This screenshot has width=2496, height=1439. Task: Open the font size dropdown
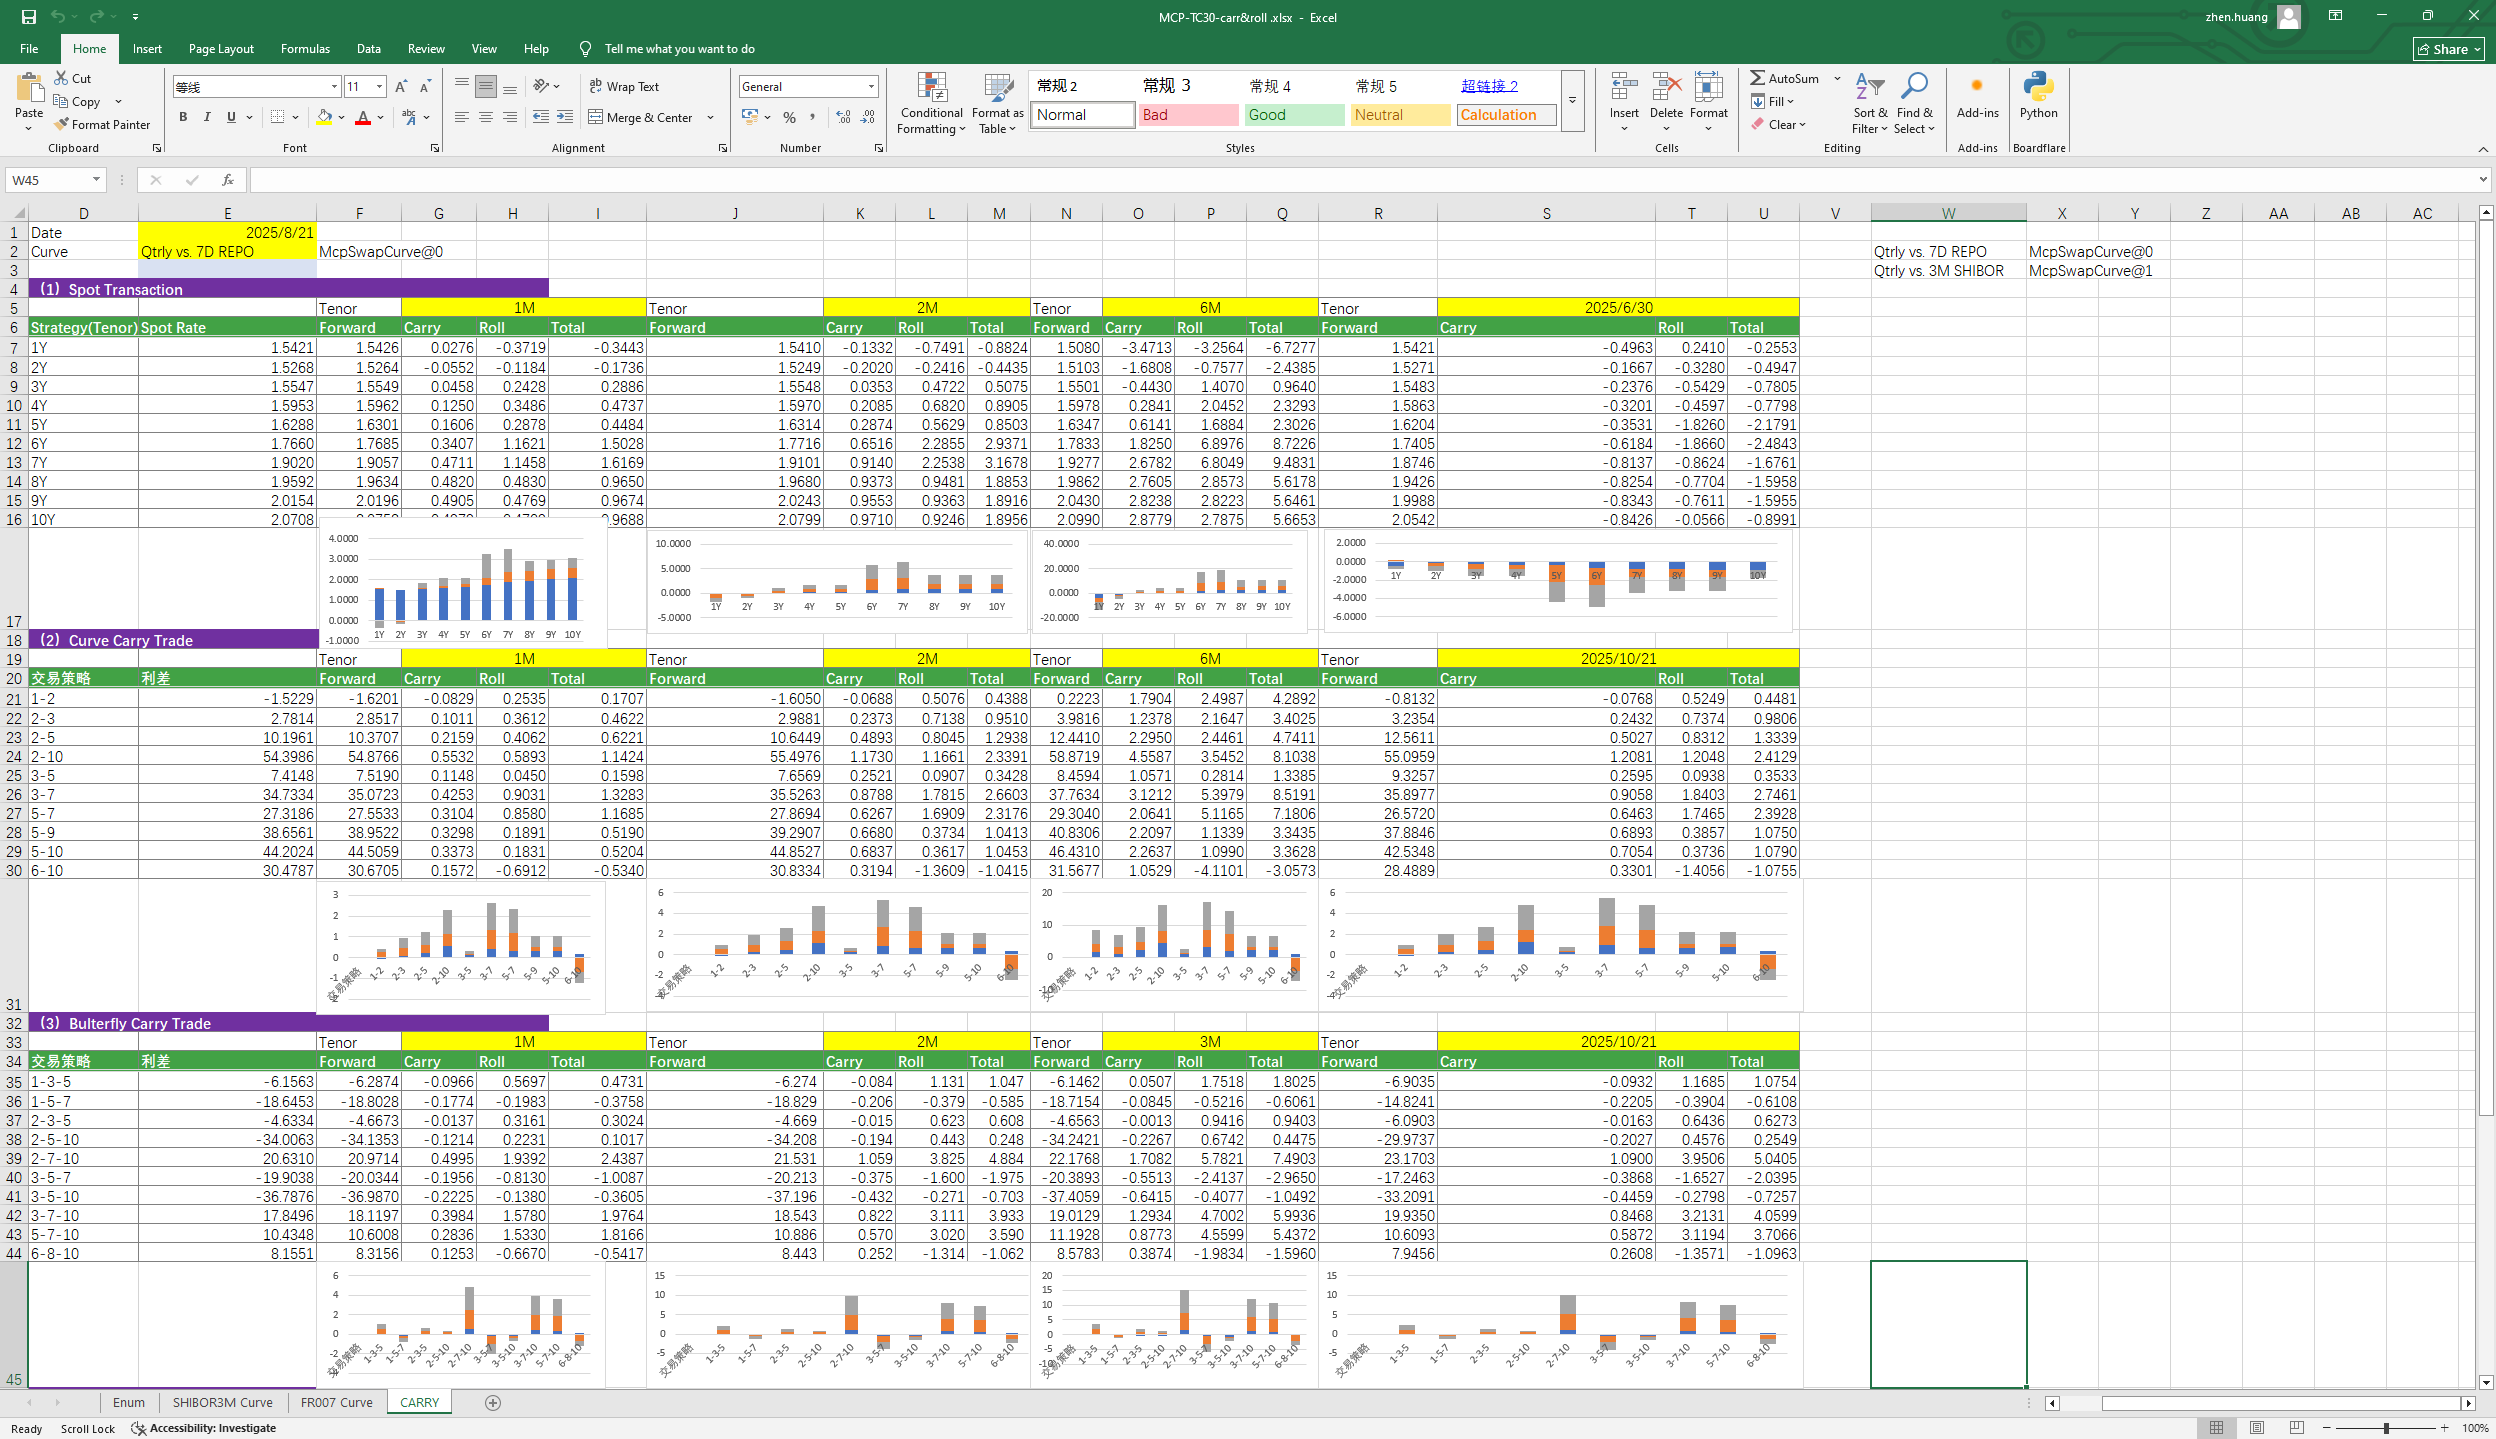pos(379,87)
